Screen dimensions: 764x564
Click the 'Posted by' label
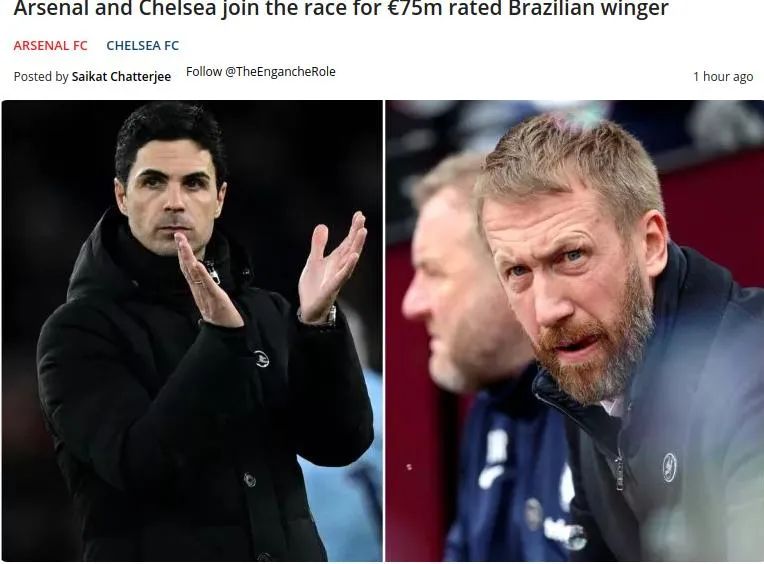[41, 76]
